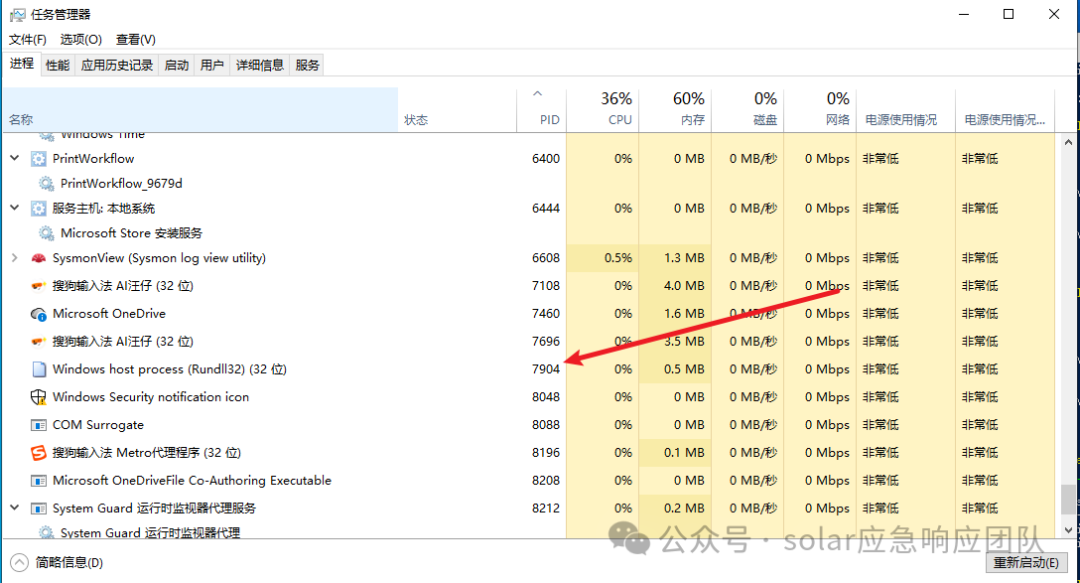Select the Windows Security notification icon row
Viewport: 1080px width, 583px height.
click(528, 397)
